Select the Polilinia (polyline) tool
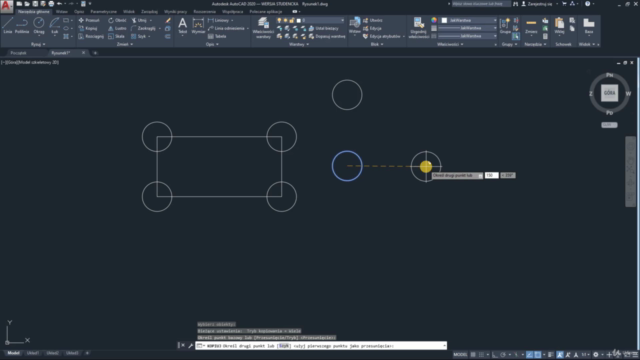 click(22, 25)
